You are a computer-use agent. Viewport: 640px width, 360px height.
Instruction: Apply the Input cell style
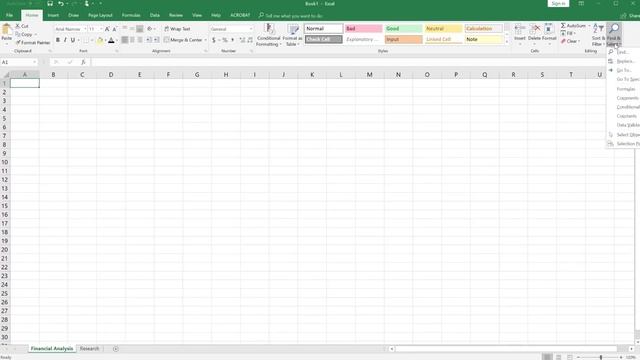(x=404, y=40)
